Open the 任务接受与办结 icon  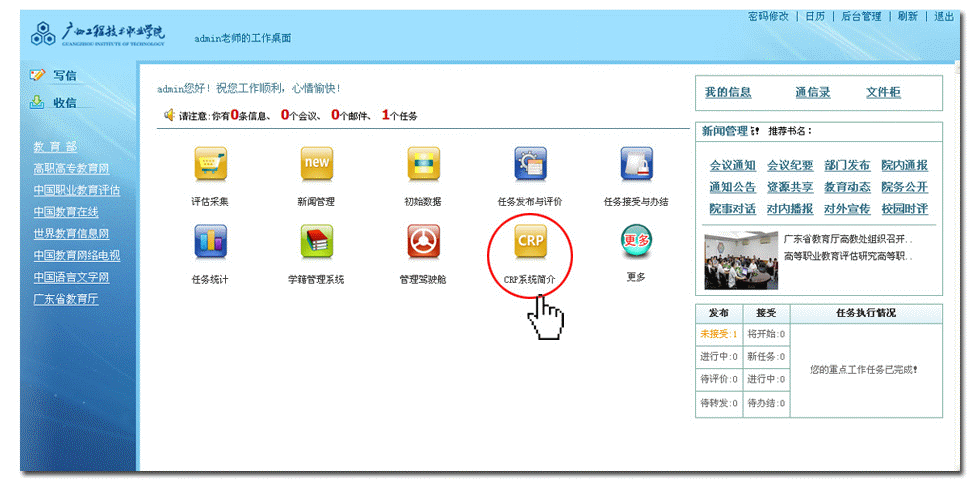pyautogui.click(x=636, y=163)
